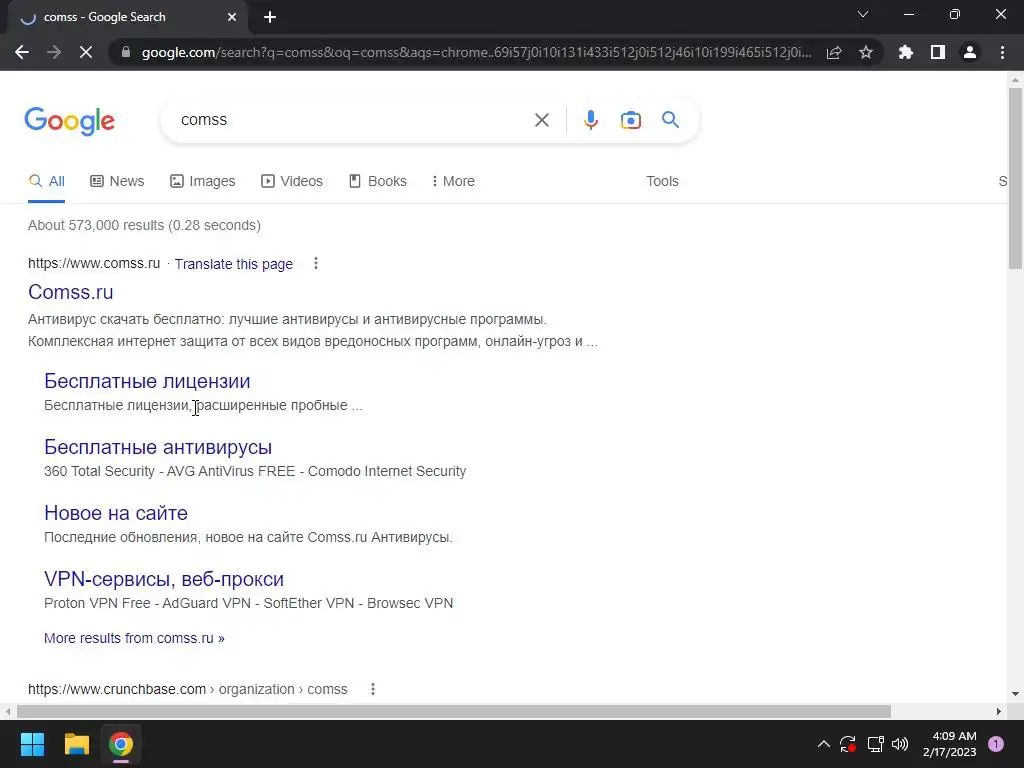Open volume control in tray
Image resolution: width=1024 pixels, height=768 pixels.
[x=900, y=744]
